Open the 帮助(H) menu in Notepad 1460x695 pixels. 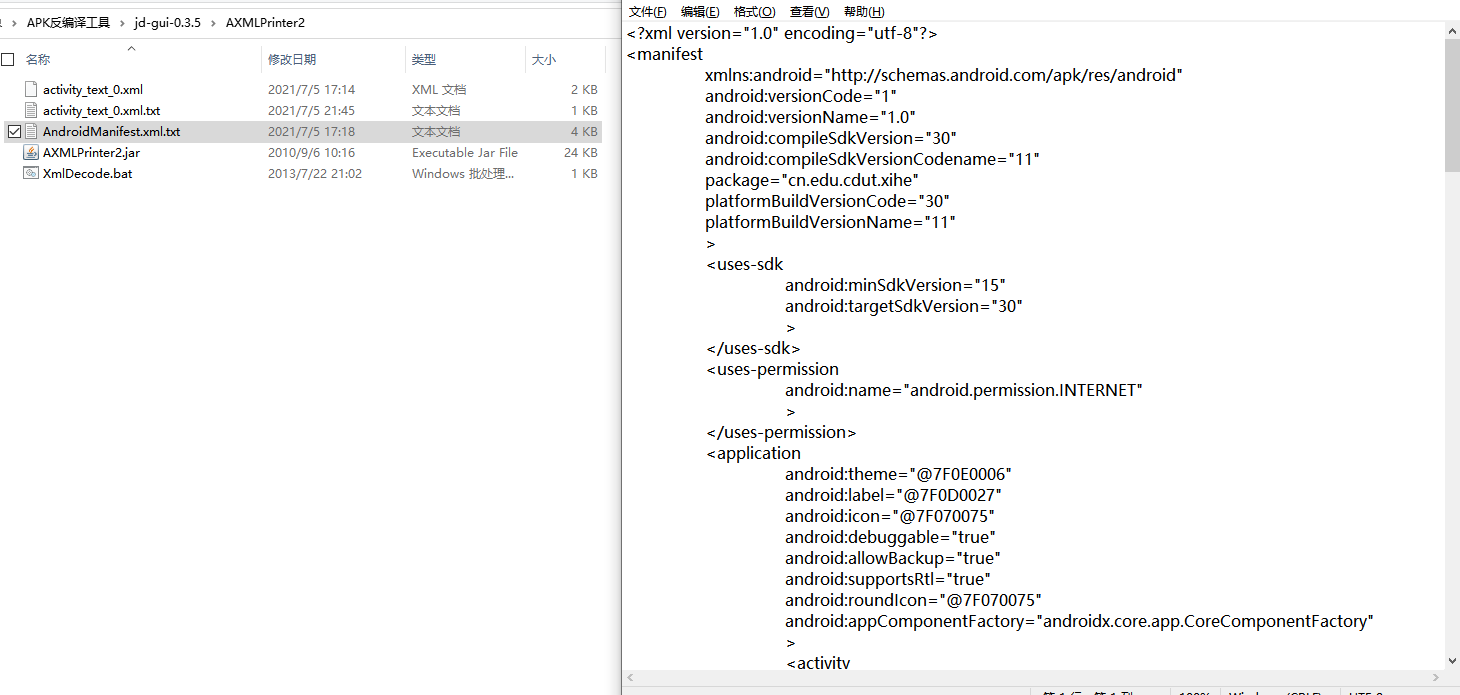pos(864,12)
